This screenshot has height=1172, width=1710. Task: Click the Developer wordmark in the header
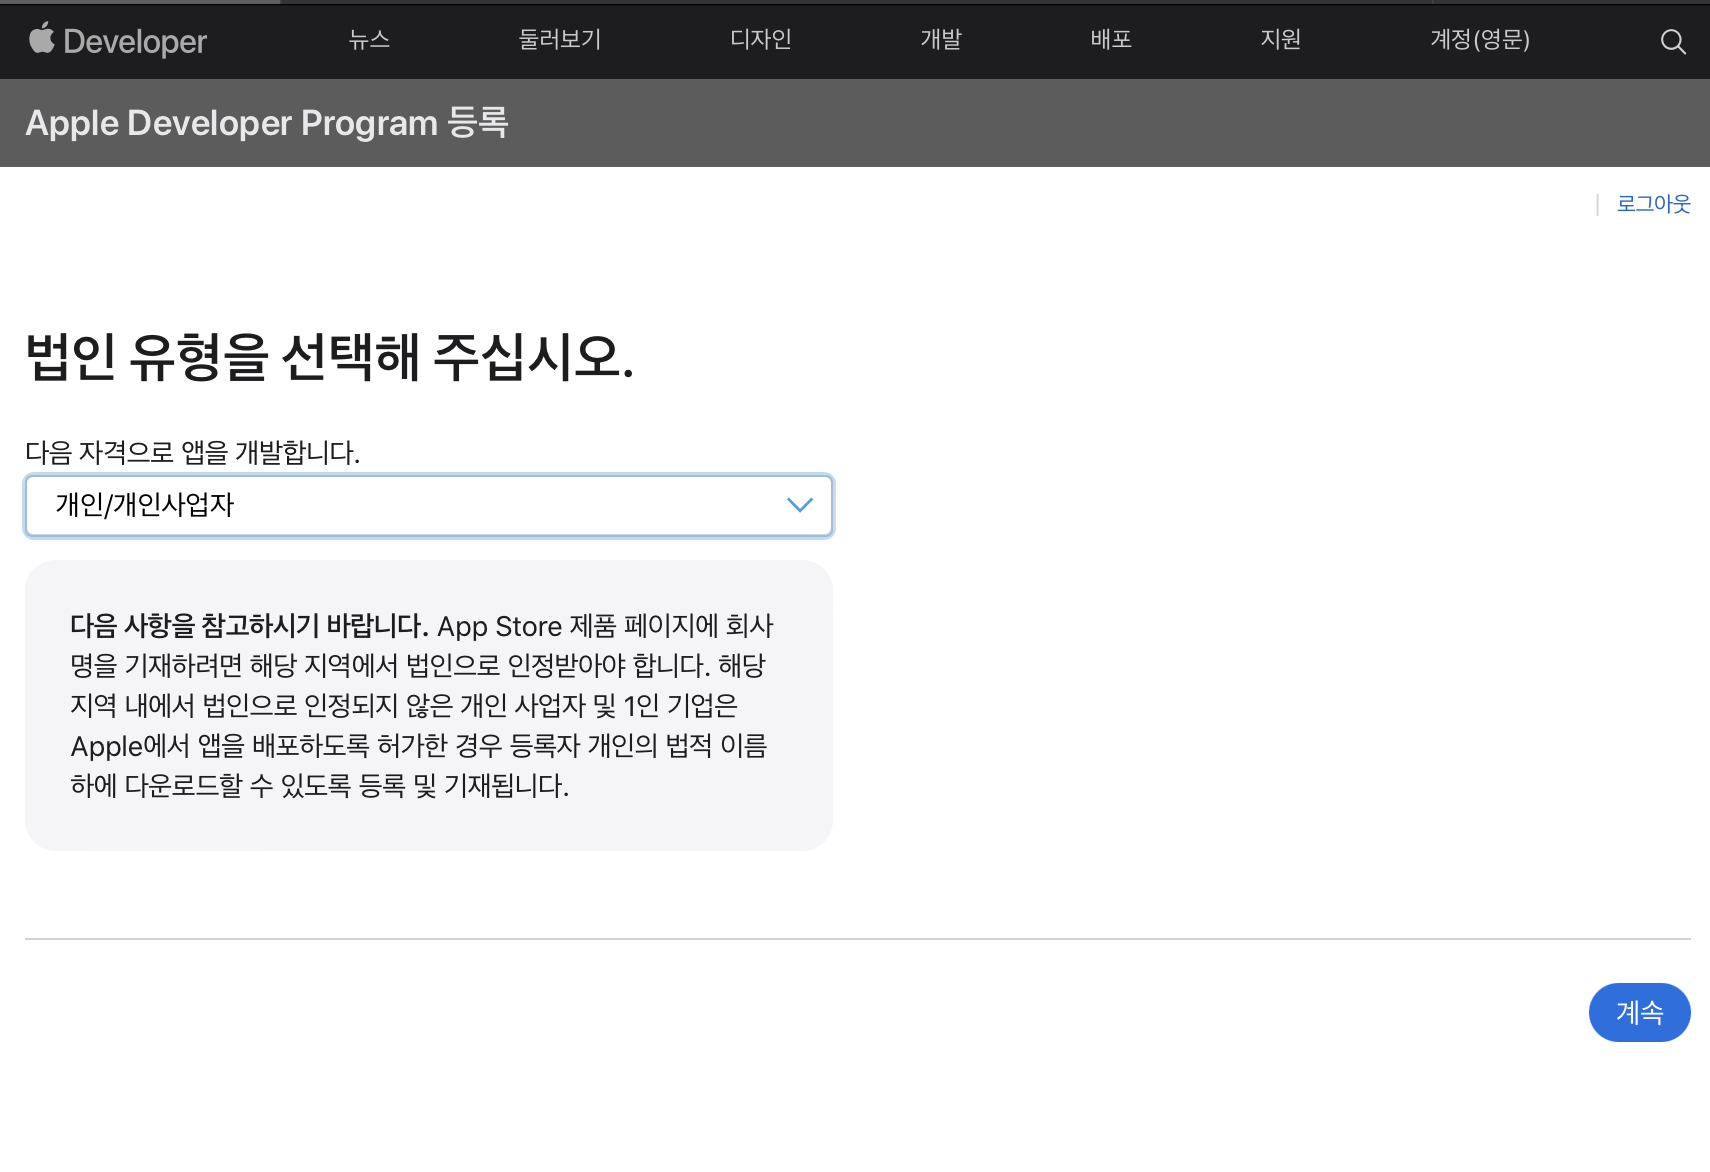pos(135,41)
